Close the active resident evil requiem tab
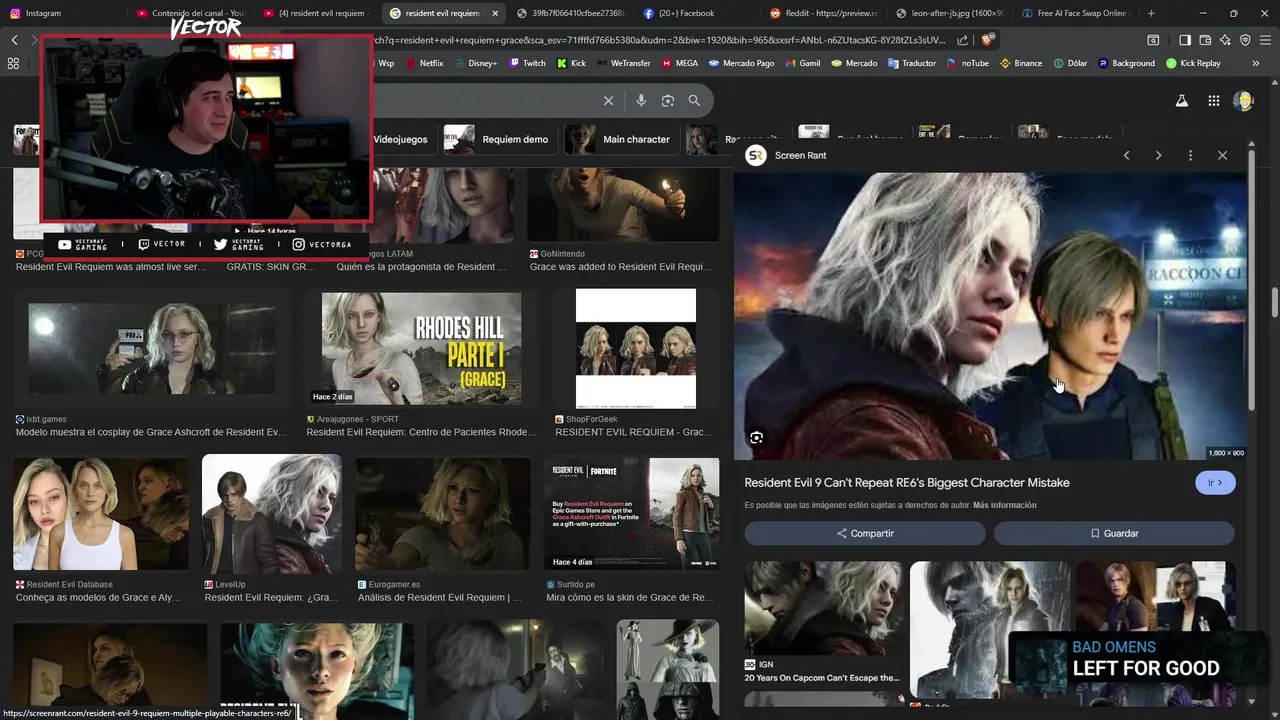The height and width of the screenshot is (720, 1280). pos(494,13)
